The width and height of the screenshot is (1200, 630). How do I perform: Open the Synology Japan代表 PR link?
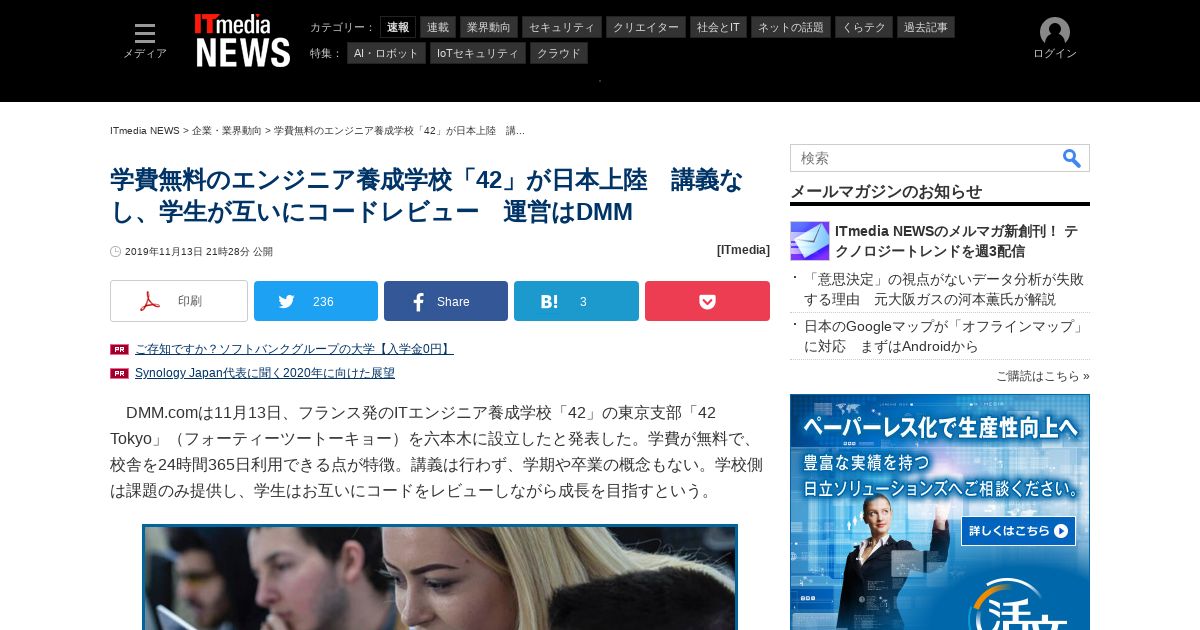click(x=265, y=373)
